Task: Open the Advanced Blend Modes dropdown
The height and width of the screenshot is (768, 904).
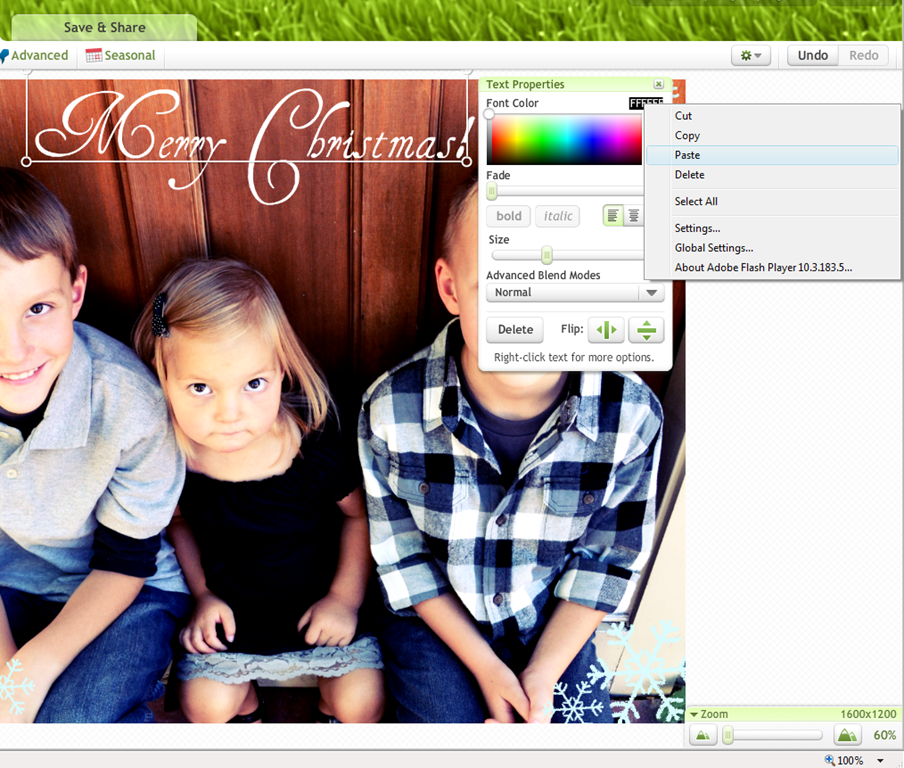Action: [x=575, y=292]
